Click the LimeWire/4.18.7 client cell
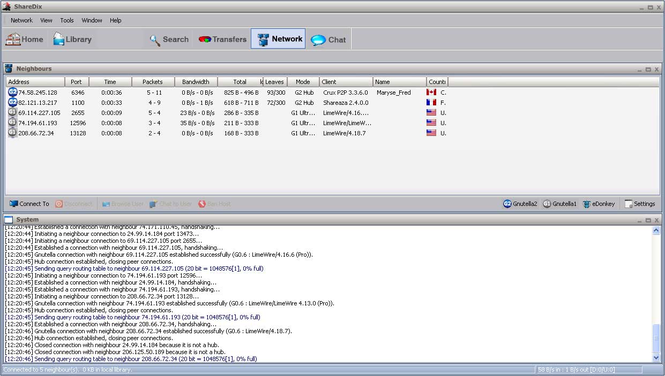 [344, 133]
